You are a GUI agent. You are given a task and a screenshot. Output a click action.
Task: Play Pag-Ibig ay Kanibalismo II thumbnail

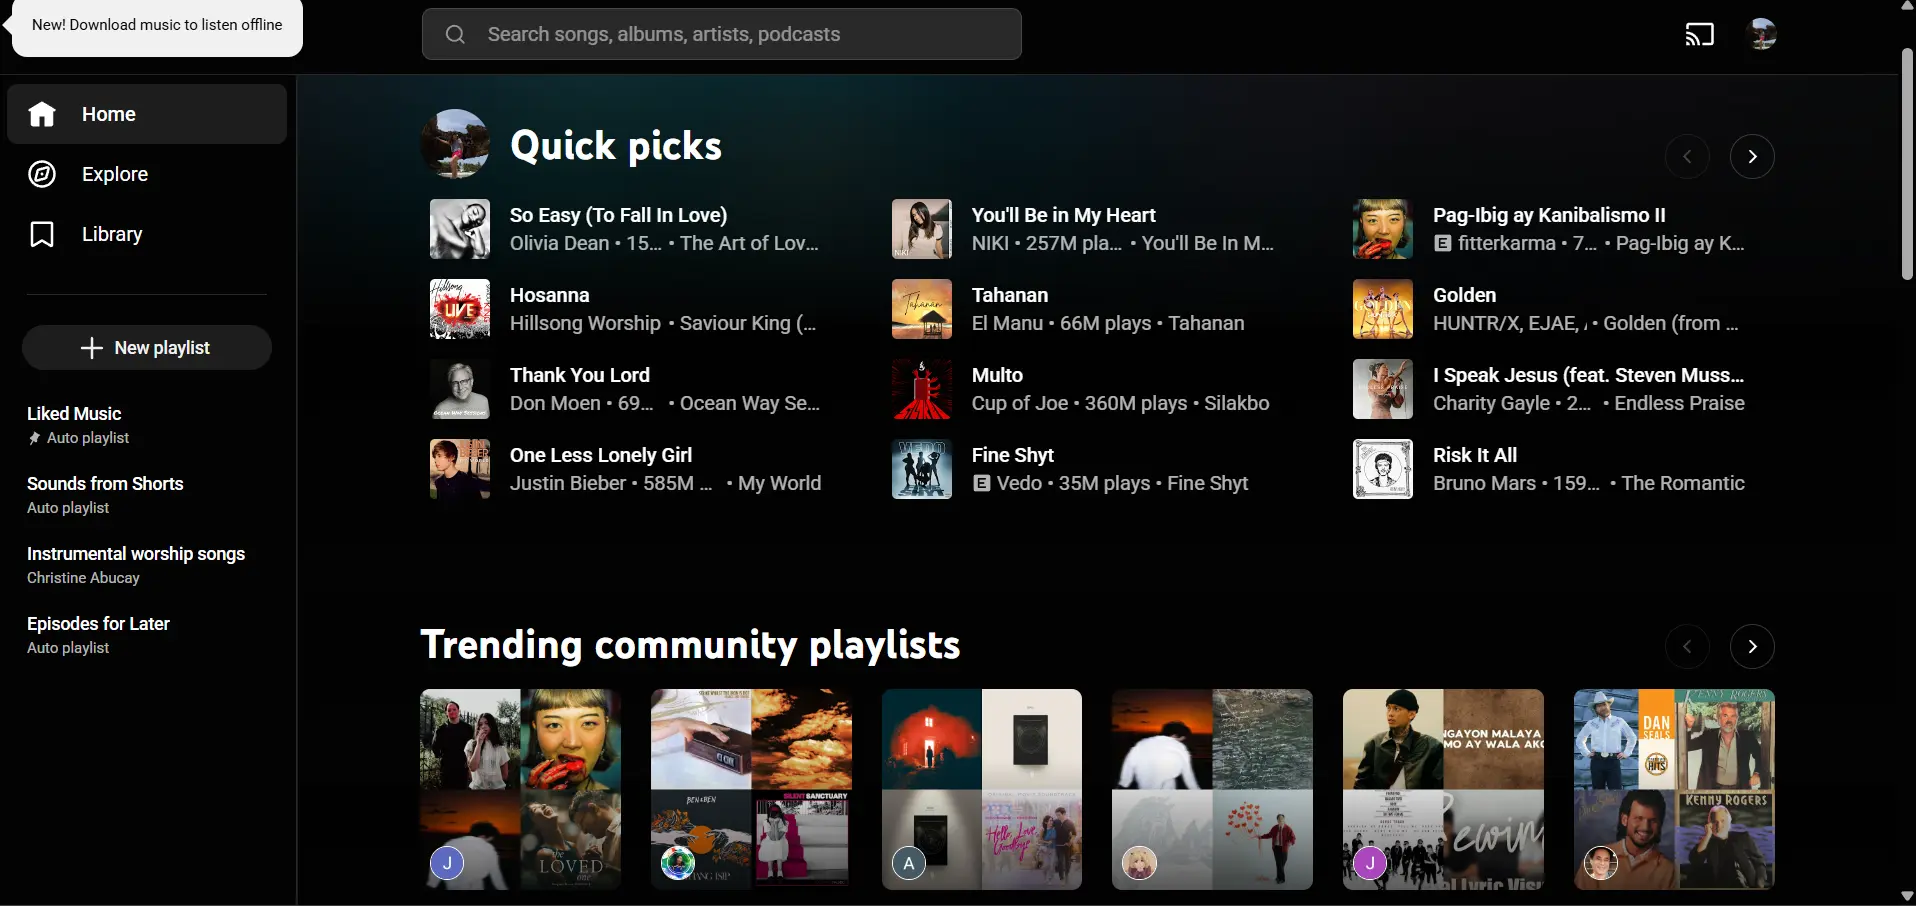click(1383, 229)
